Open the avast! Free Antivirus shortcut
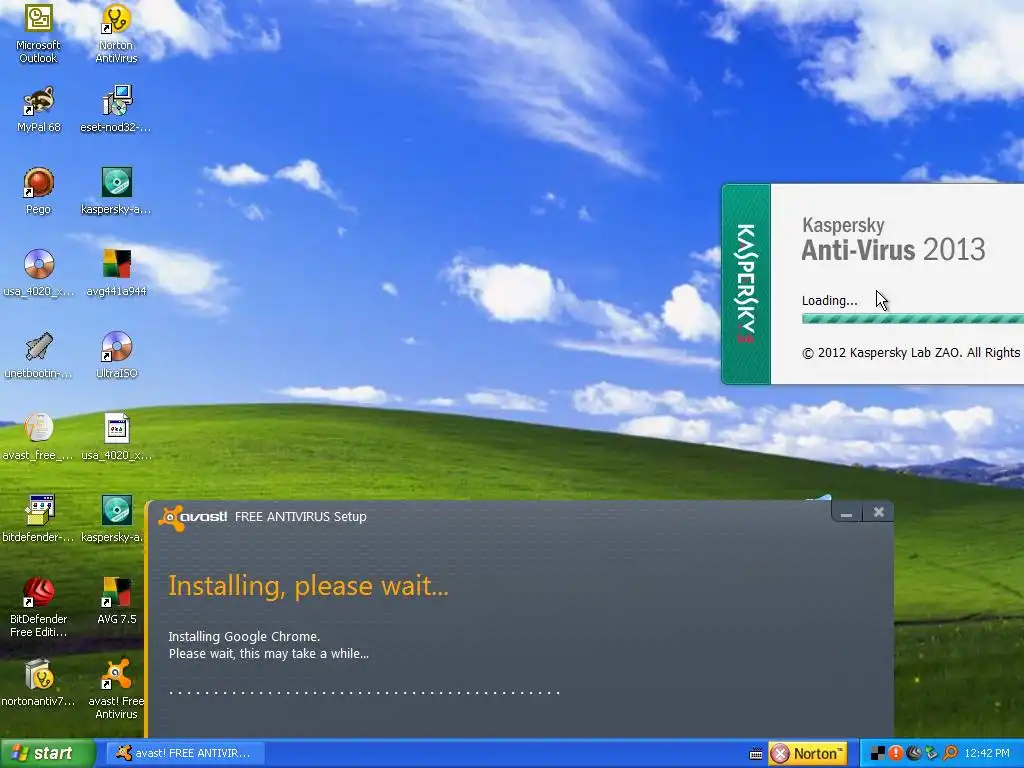Screen dimensions: 1024x768 click(x=116, y=689)
